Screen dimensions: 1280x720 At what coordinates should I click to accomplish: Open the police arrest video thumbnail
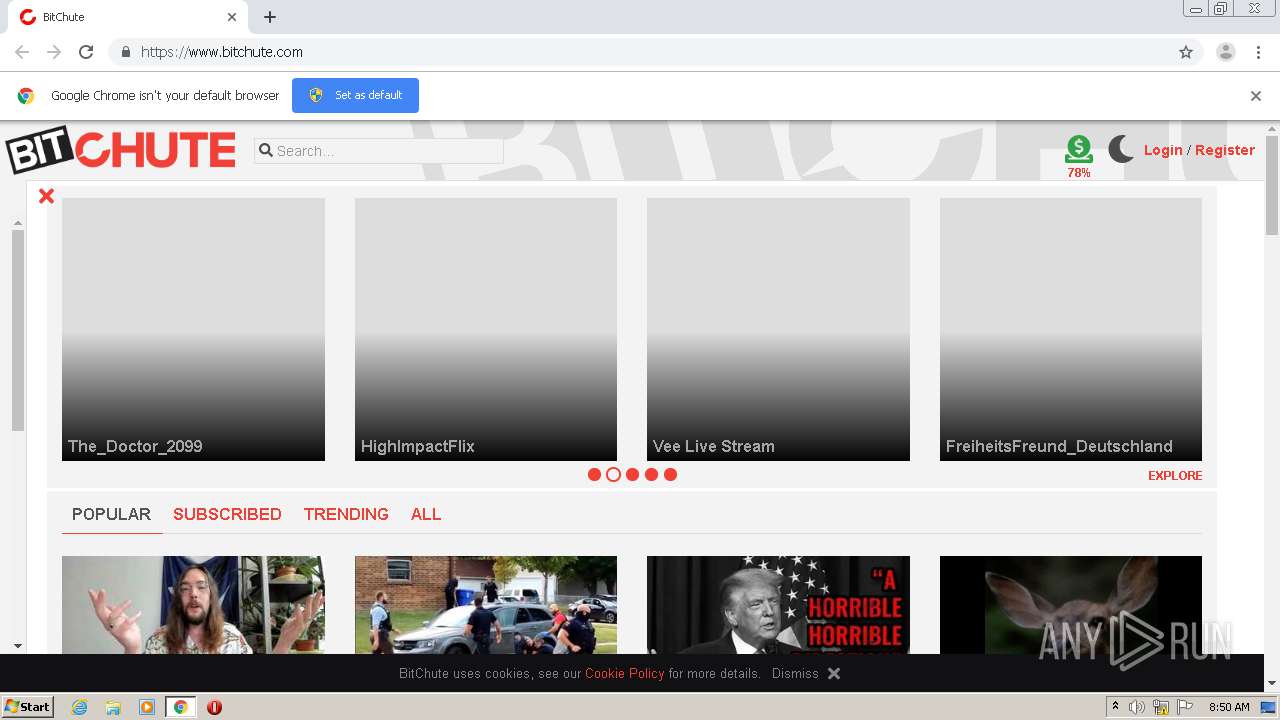click(486, 605)
